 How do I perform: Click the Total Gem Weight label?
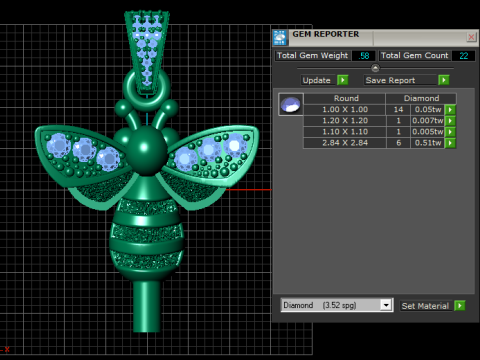(313, 56)
